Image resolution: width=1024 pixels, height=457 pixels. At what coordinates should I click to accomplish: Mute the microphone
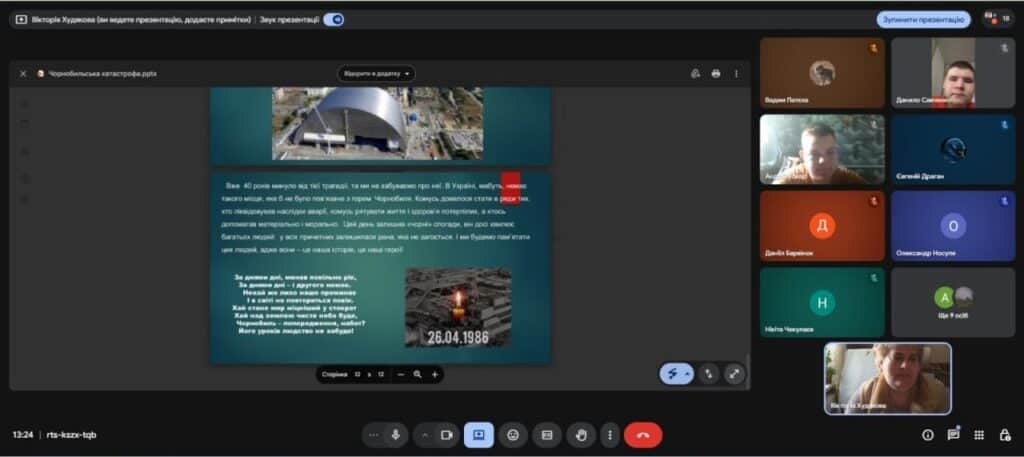[x=396, y=435]
